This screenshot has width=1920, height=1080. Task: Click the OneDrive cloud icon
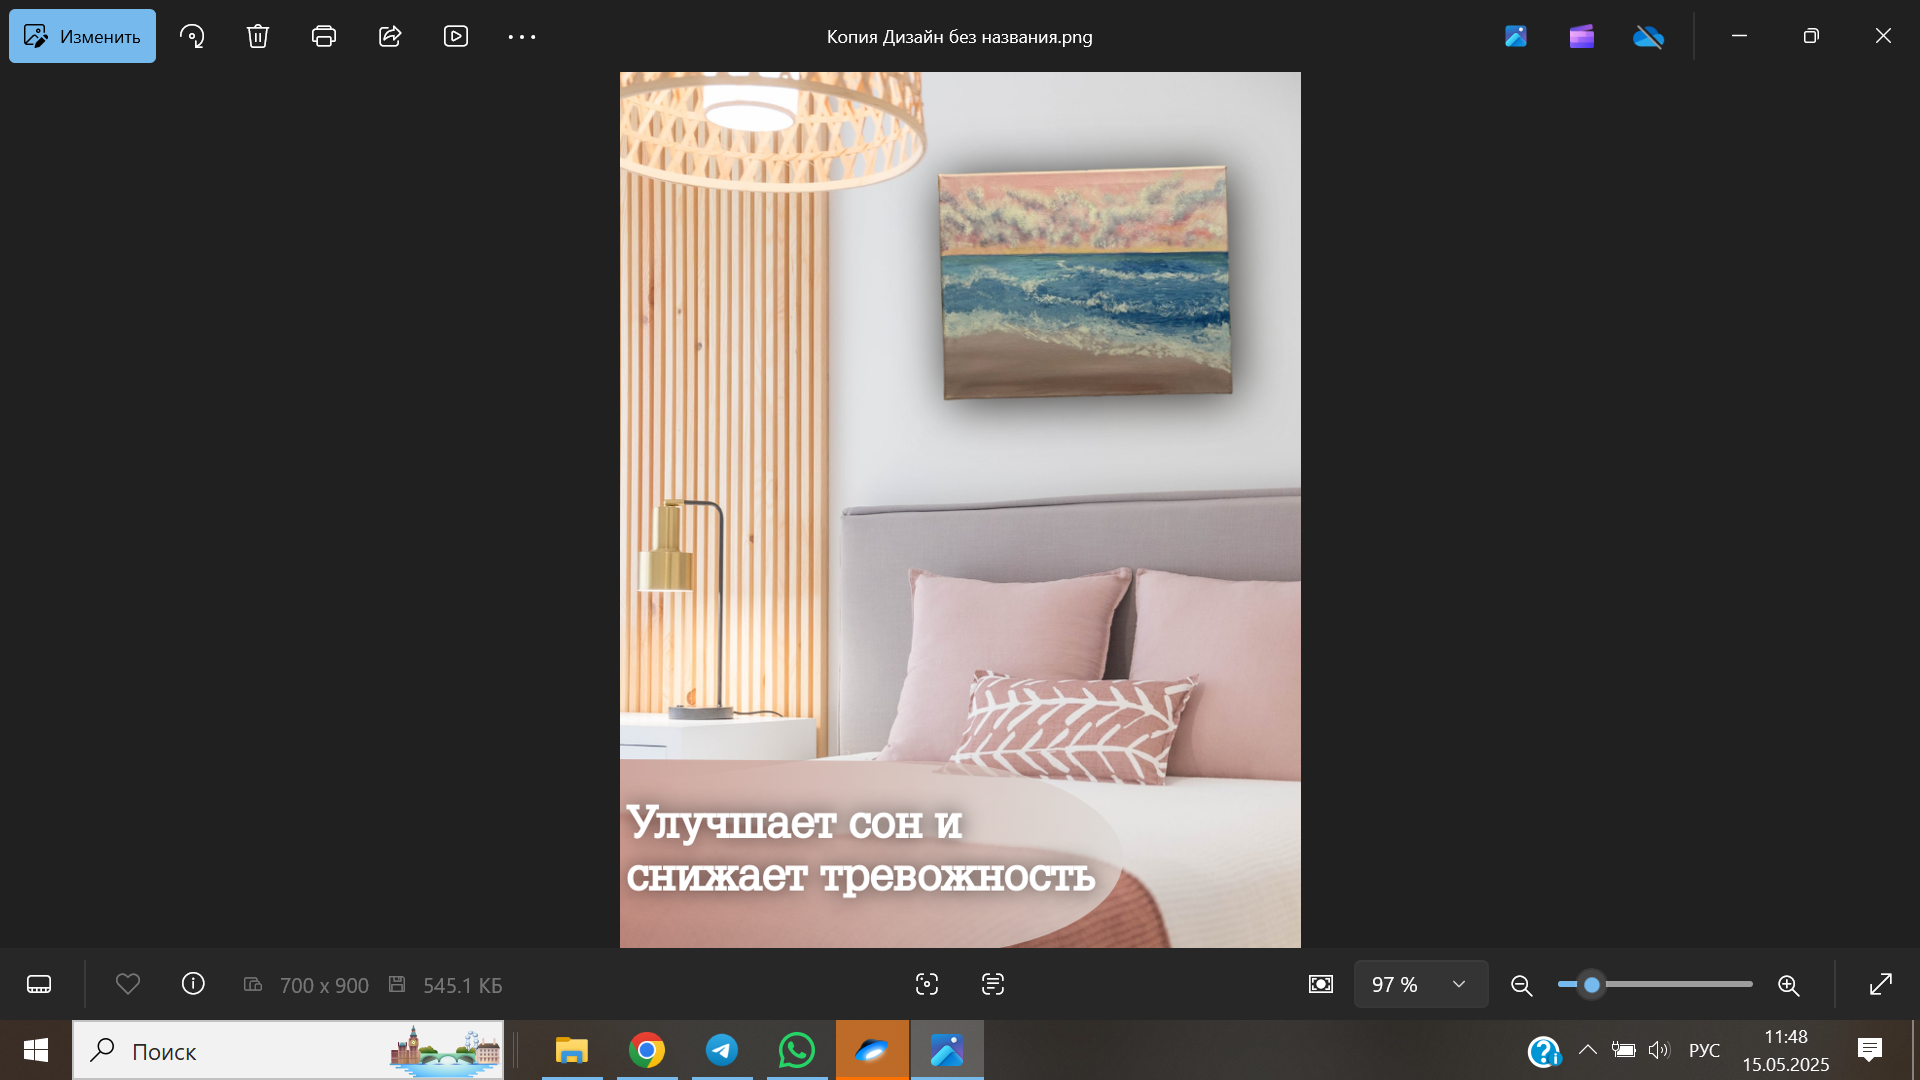tap(1648, 37)
